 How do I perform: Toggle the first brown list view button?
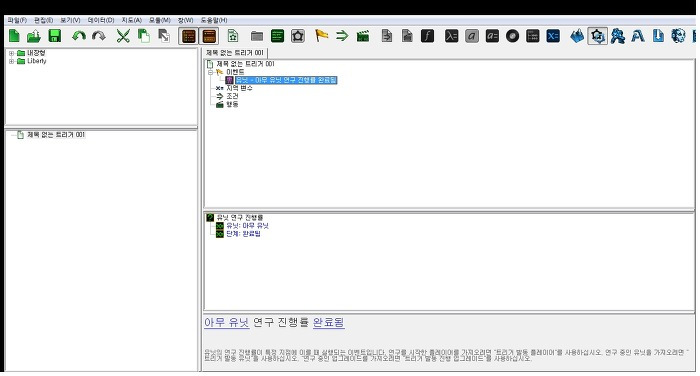pyautogui.click(x=188, y=36)
